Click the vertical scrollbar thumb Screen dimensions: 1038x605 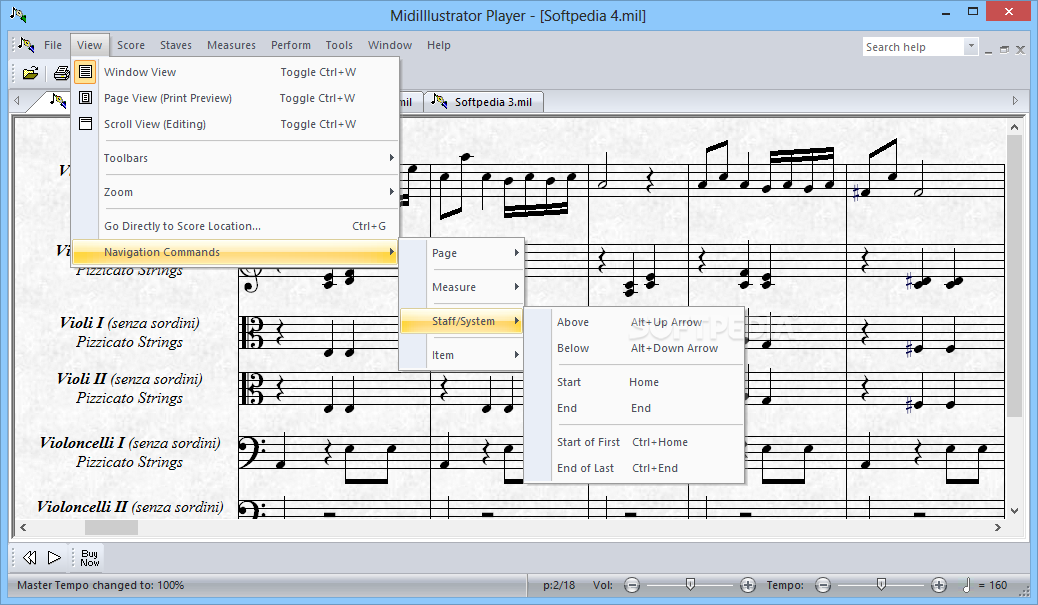coord(1014,276)
